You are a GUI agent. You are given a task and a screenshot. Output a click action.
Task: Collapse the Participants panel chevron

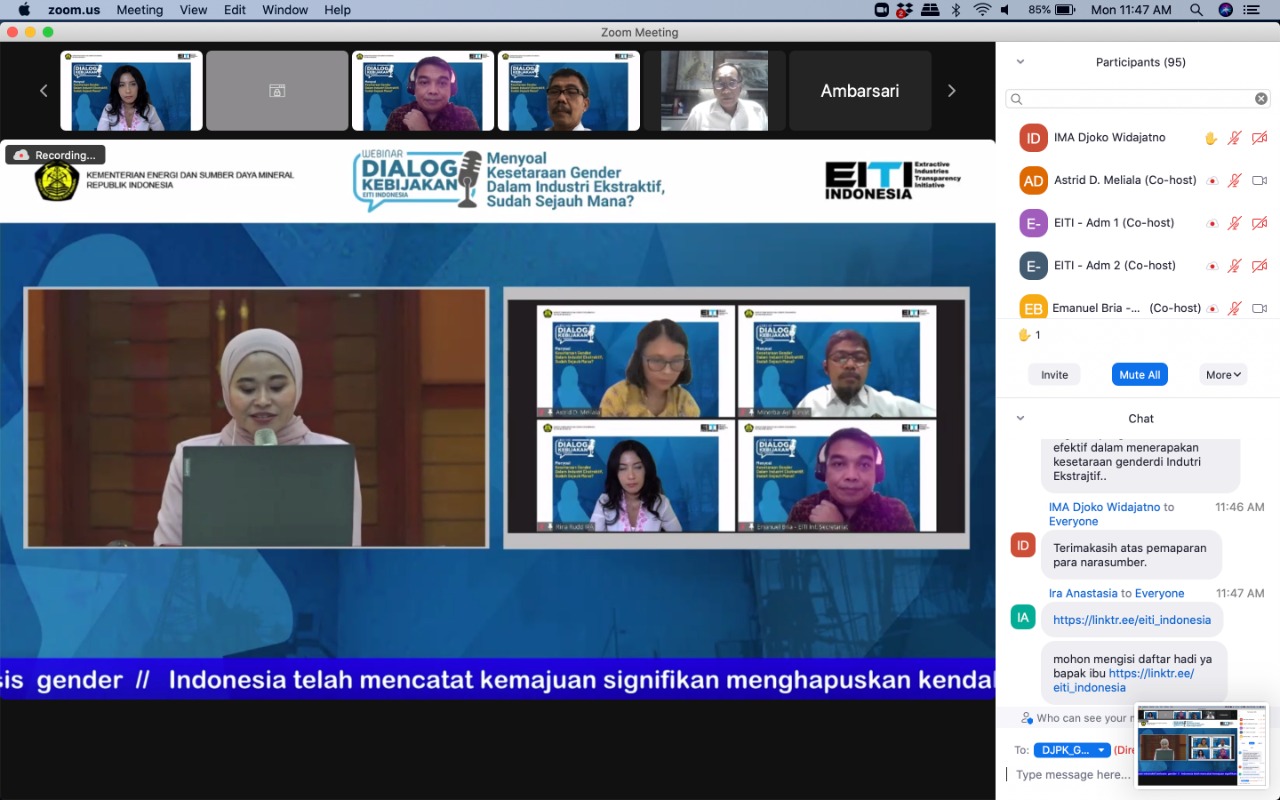(1020, 62)
